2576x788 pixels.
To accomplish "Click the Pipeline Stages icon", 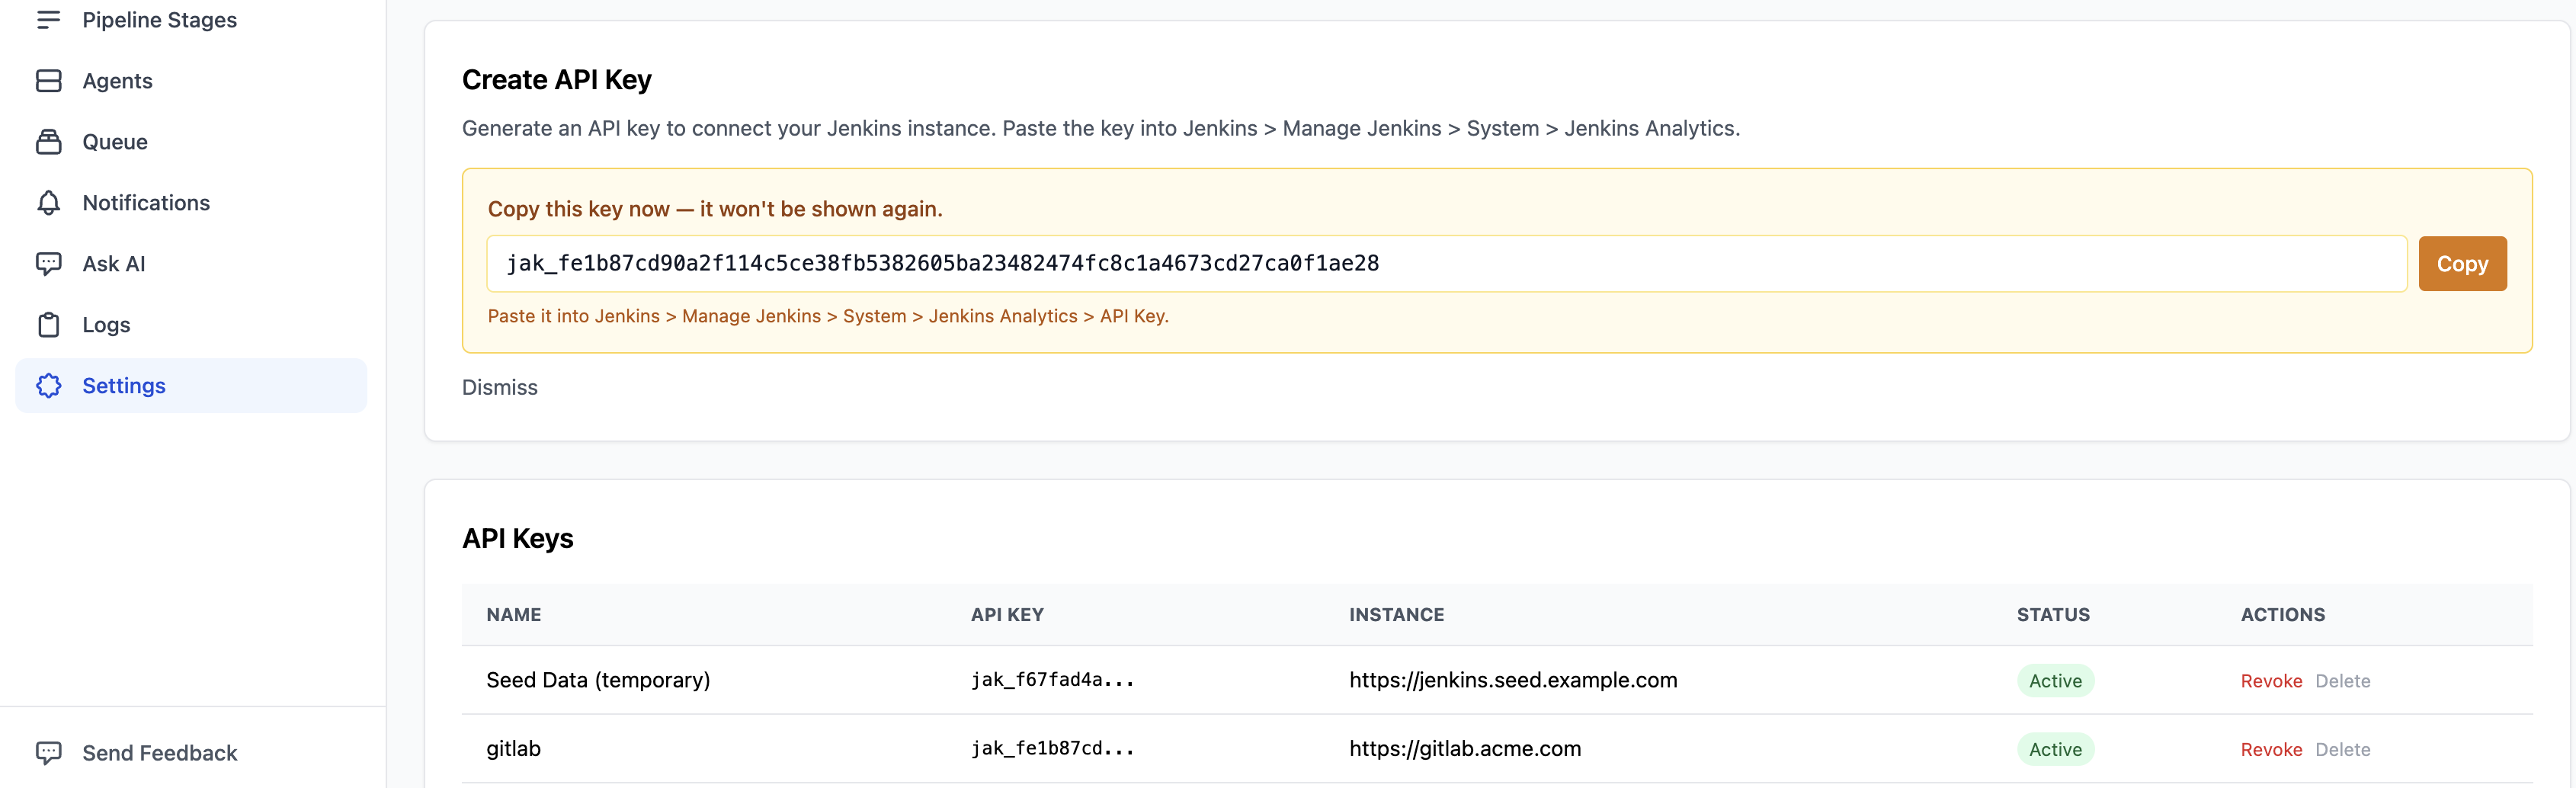I will pyautogui.click(x=49, y=19).
